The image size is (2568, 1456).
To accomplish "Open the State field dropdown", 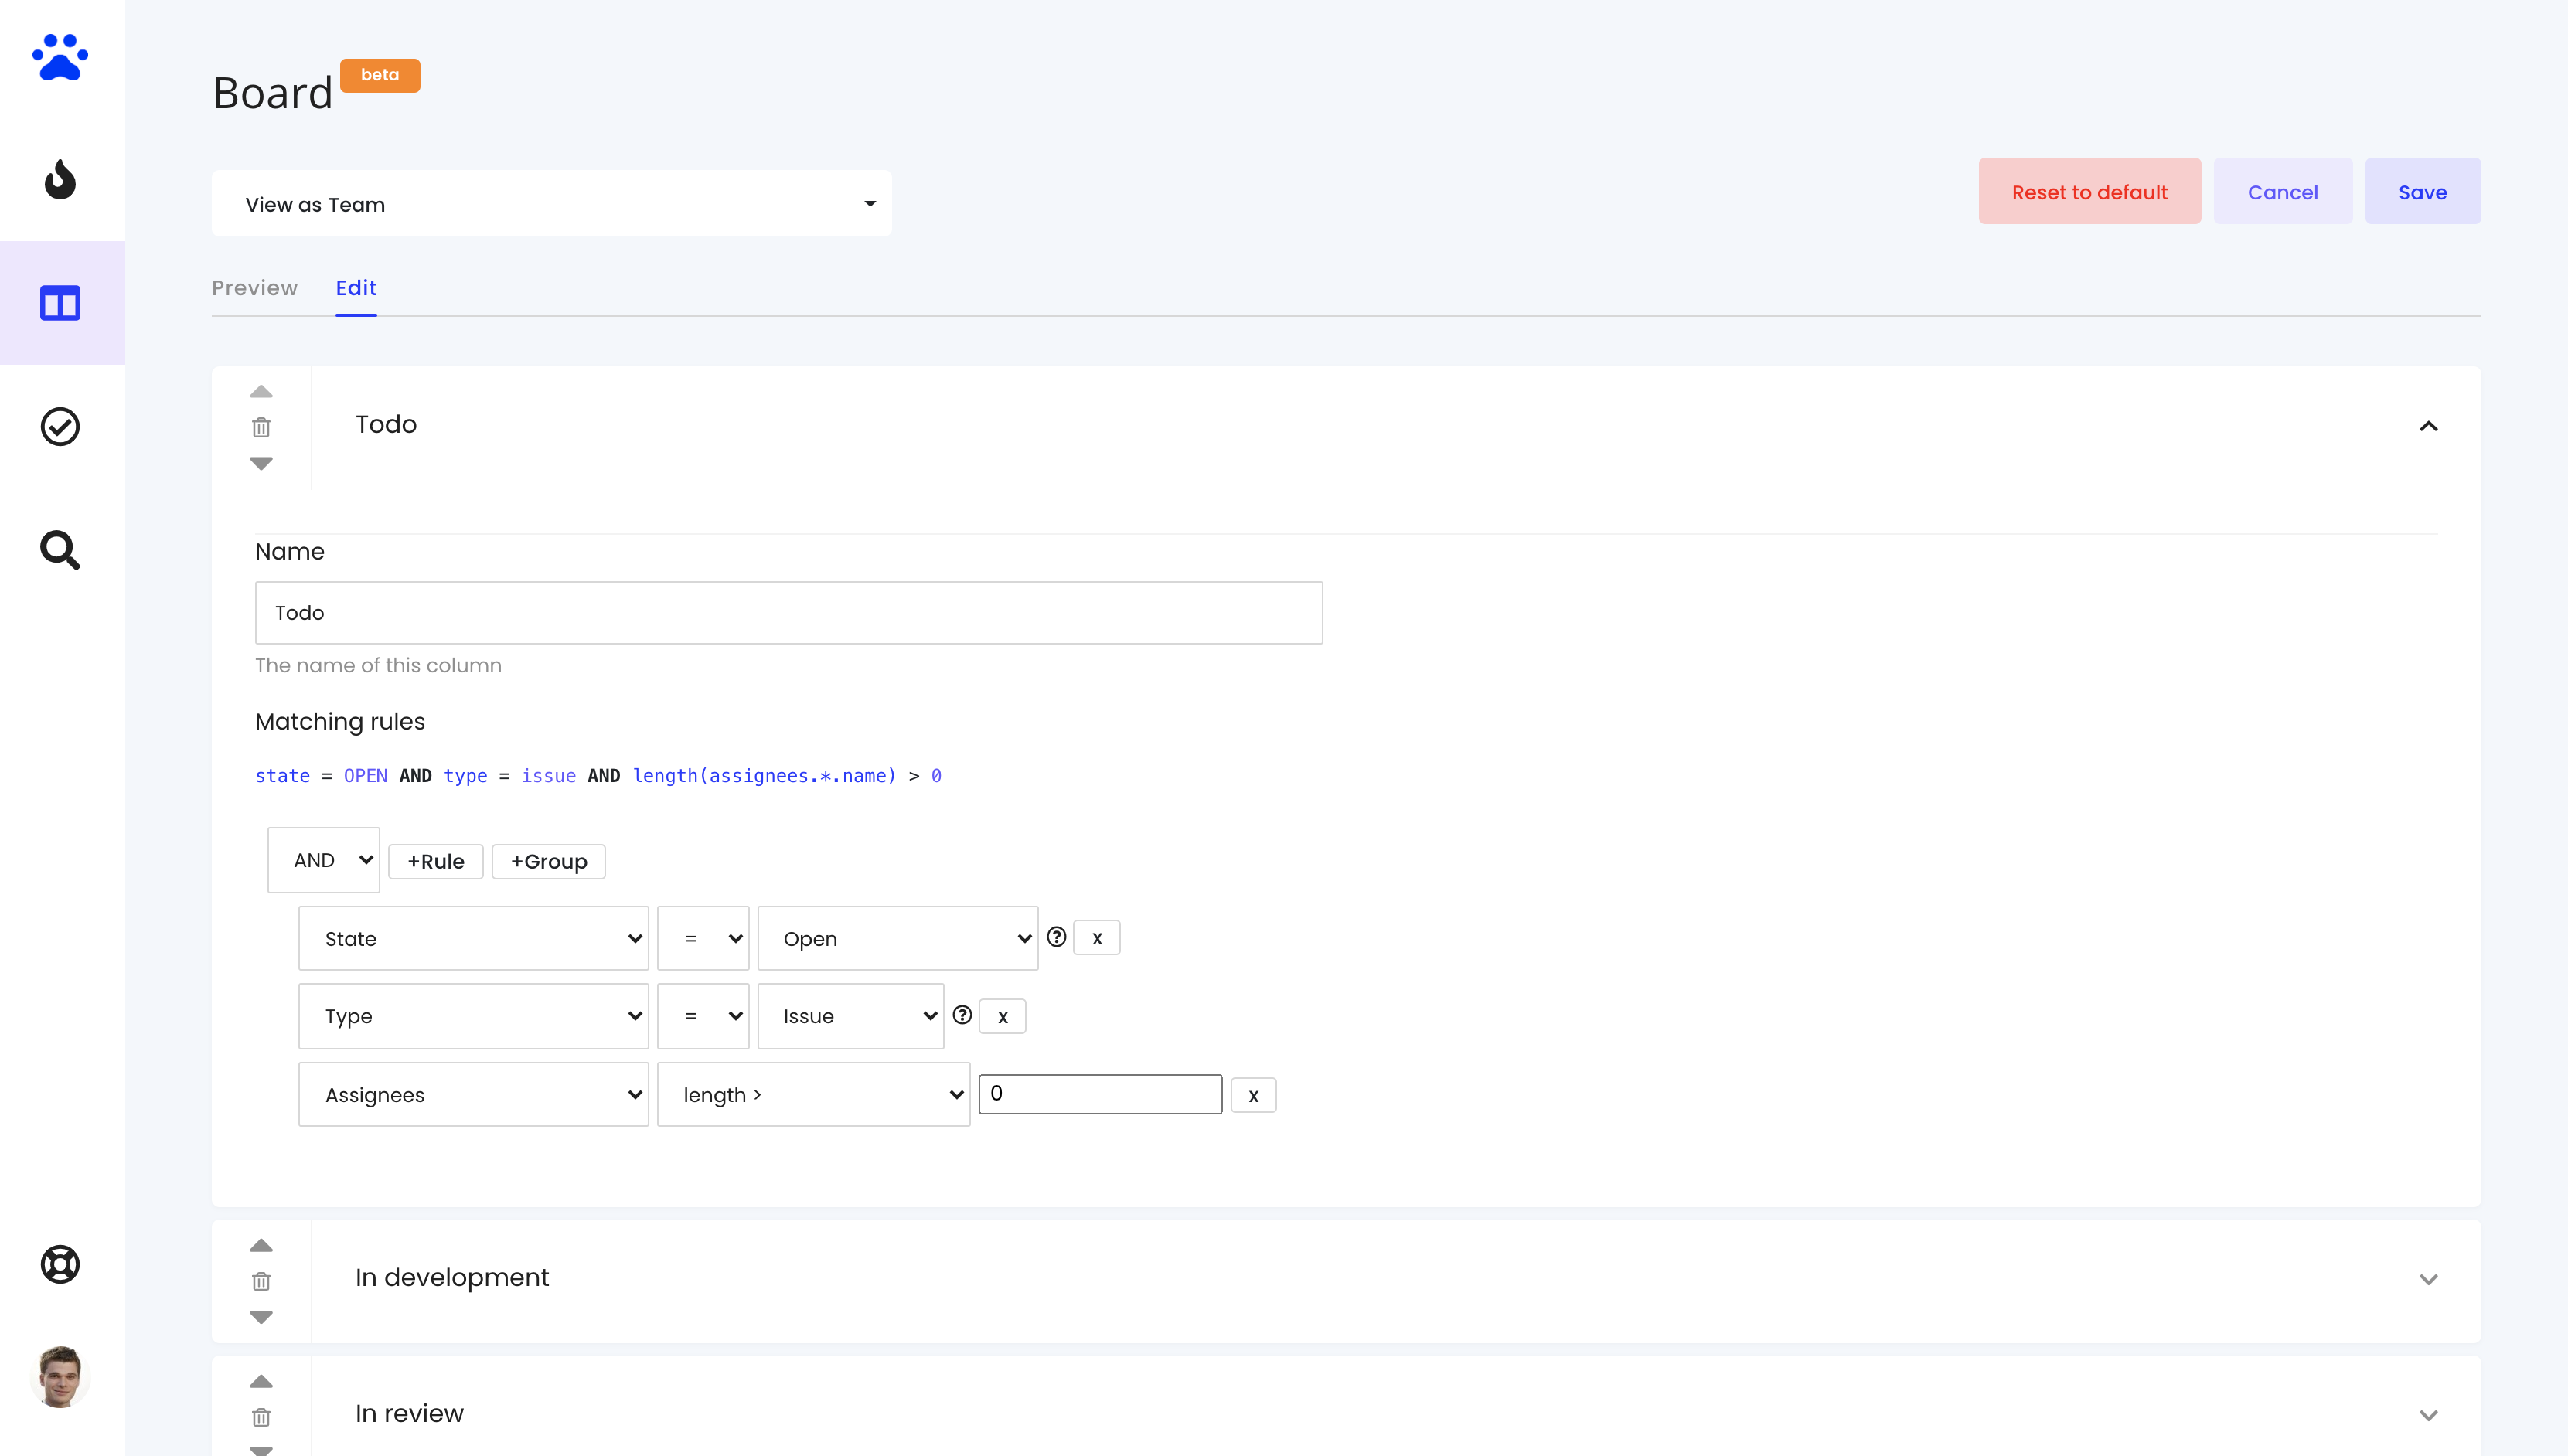I will (x=474, y=938).
